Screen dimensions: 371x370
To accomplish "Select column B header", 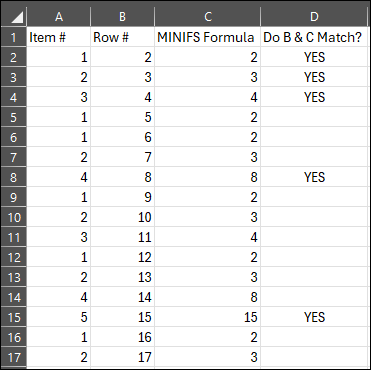I will click(122, 17).
